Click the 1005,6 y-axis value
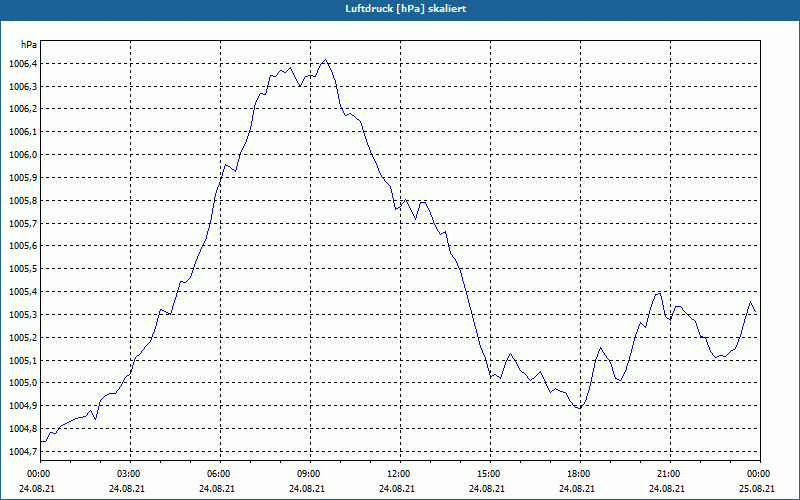Screen dimensions: 800x500 tap(23, 246)
